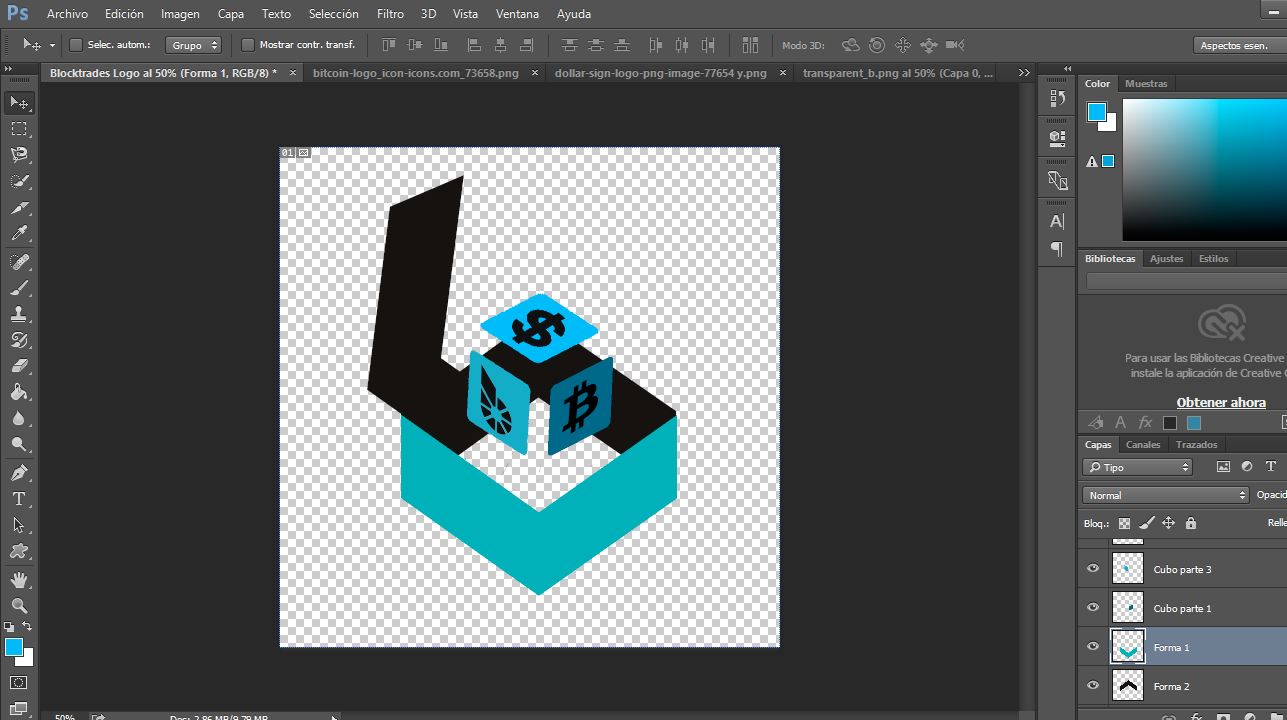Image resolution: width=1287 pixels, height=720 pixels.
Task: Open the Capa menu
Action: (231, 14)
